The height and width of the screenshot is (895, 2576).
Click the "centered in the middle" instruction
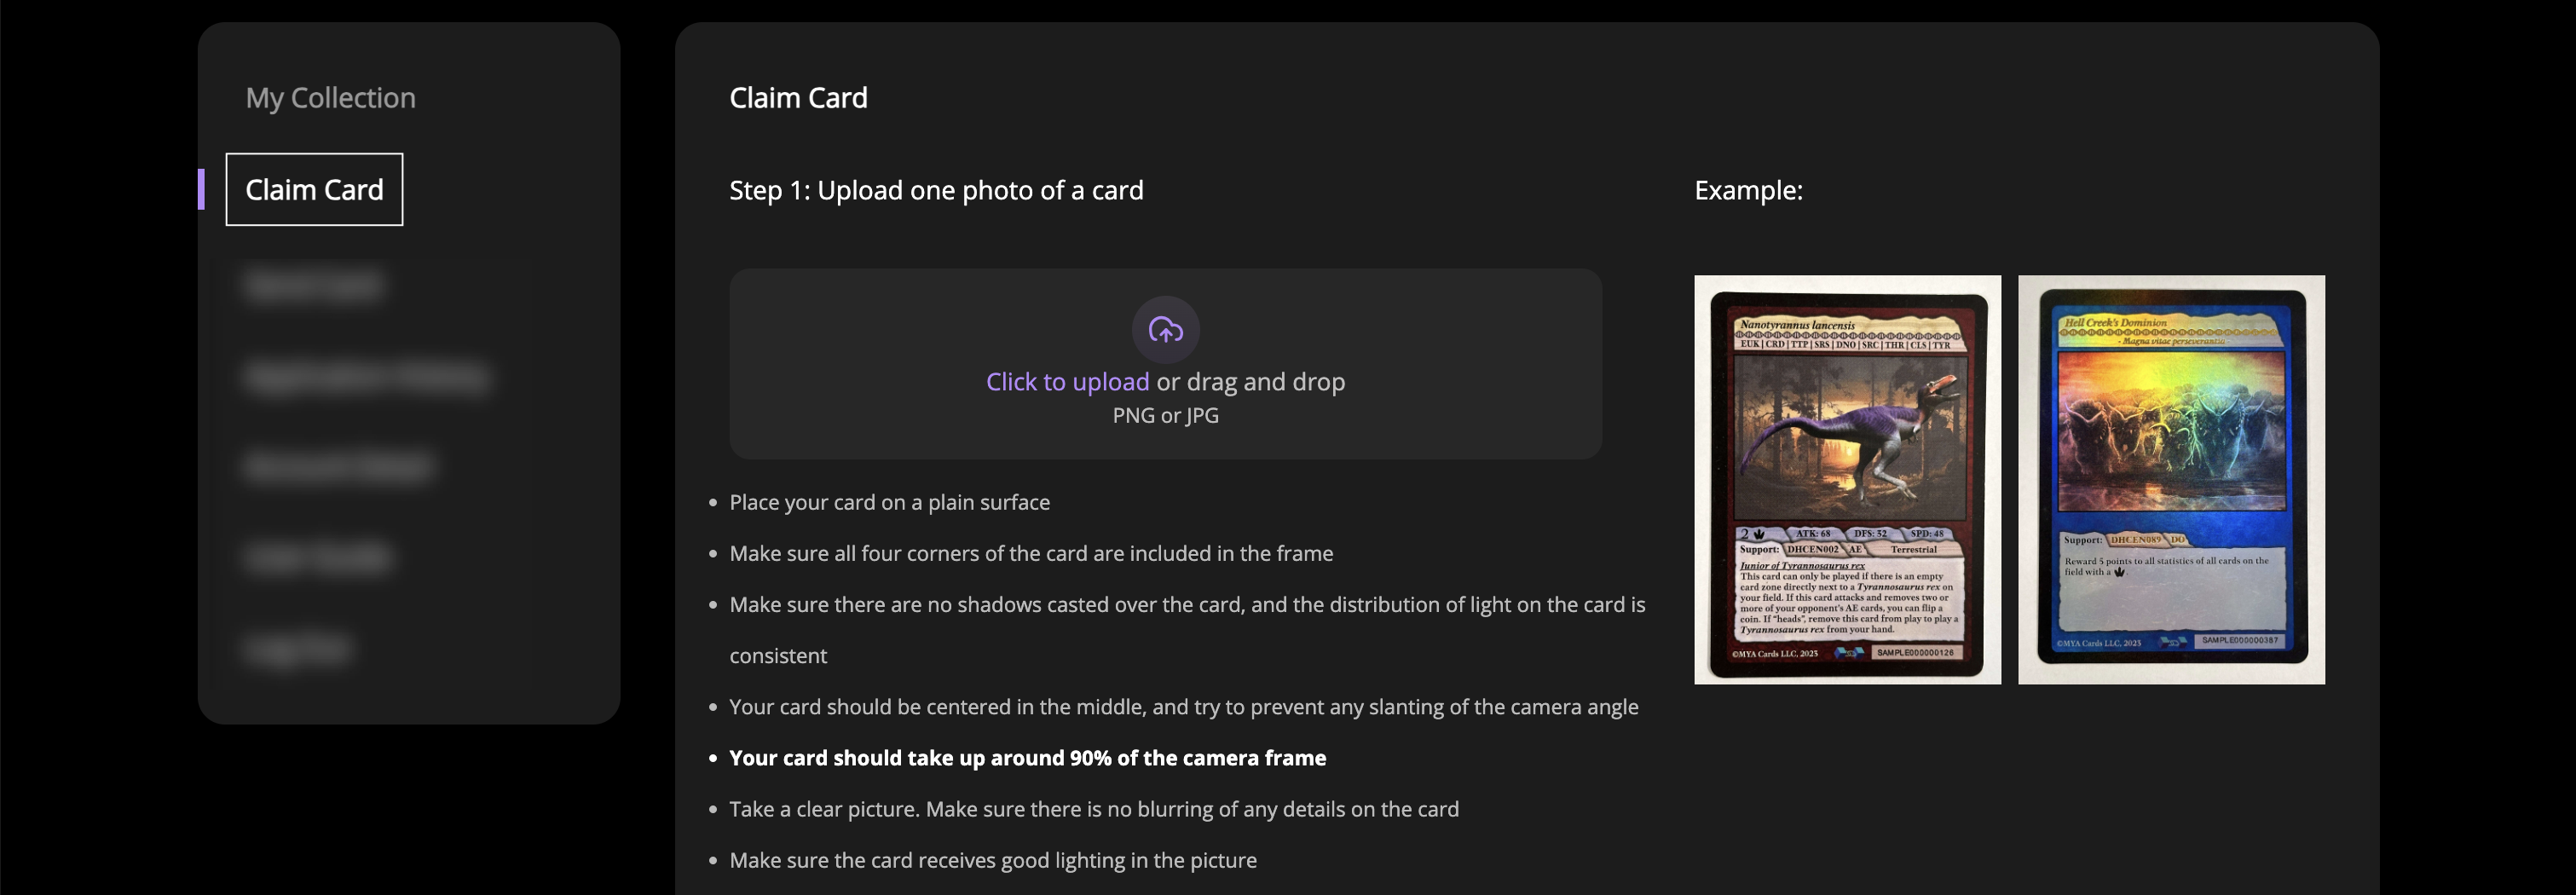point(1183,707)
